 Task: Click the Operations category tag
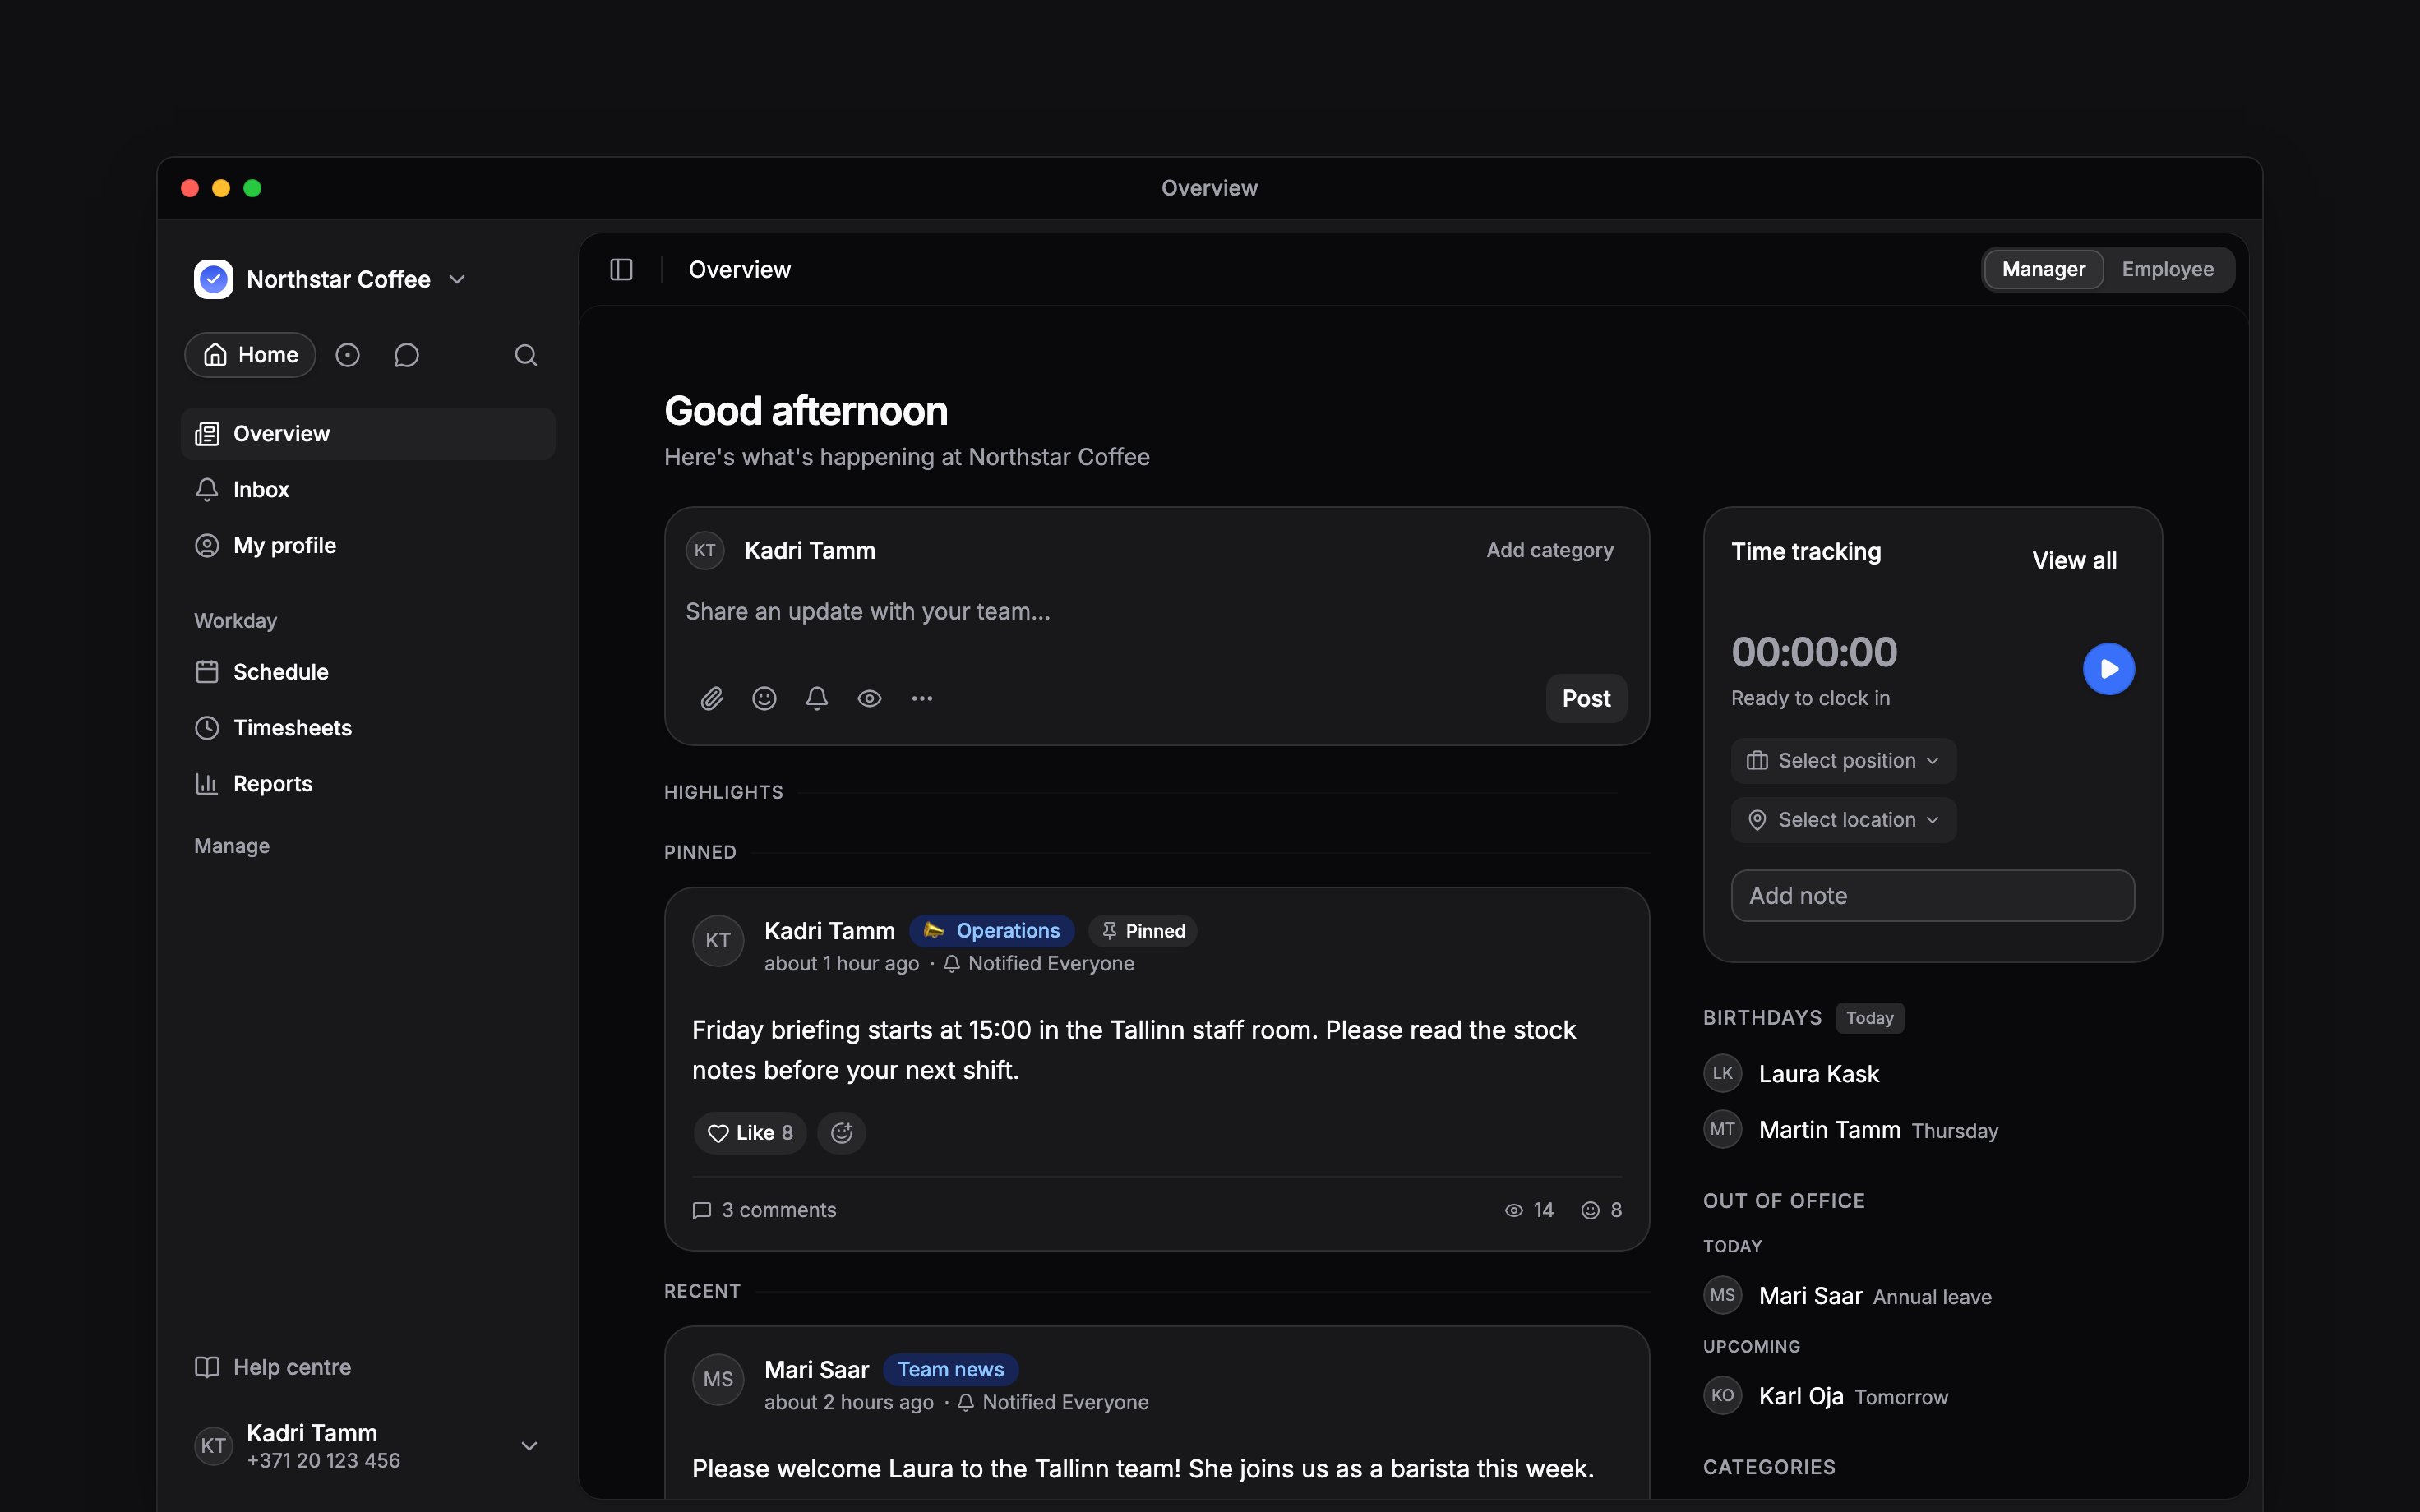tap(992, 931)
